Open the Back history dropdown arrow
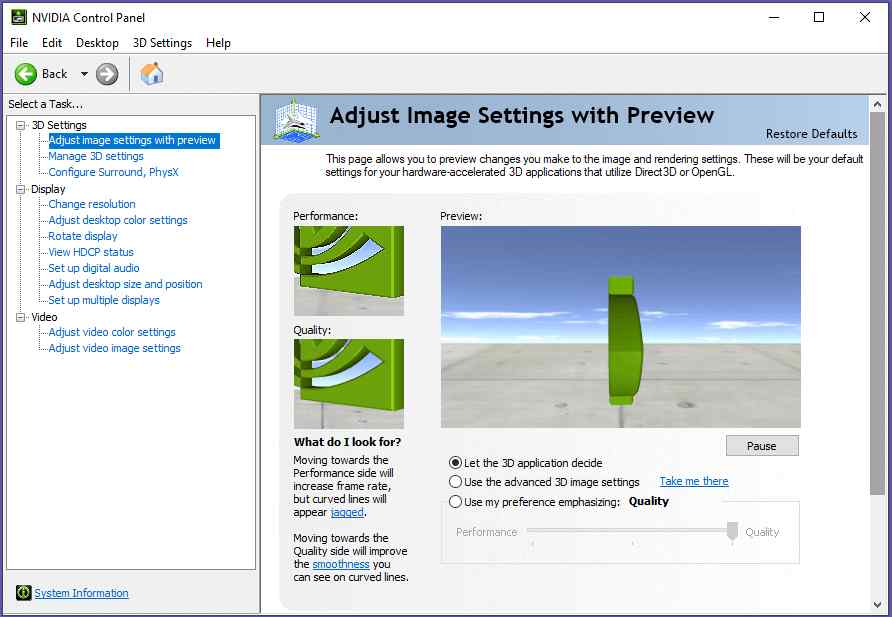892x617 pixels. 84,74
